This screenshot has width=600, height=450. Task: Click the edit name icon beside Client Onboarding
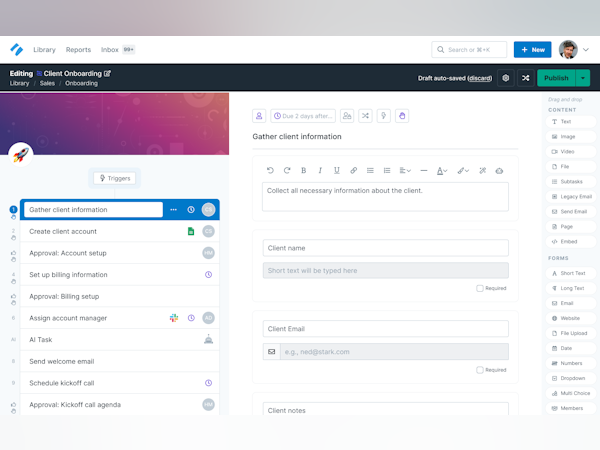(107, 73)
